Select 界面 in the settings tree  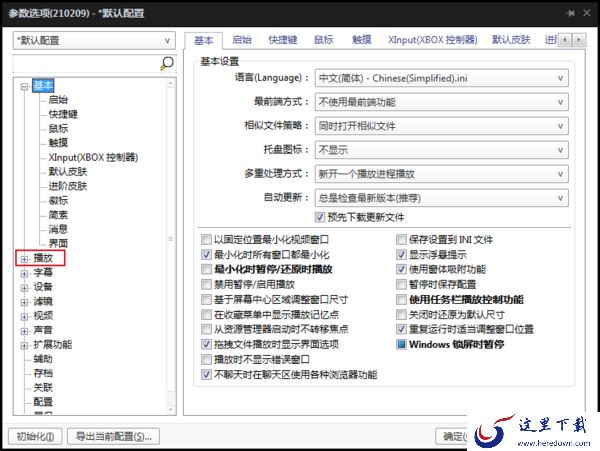pyautogui.click(x=58, y=244)
